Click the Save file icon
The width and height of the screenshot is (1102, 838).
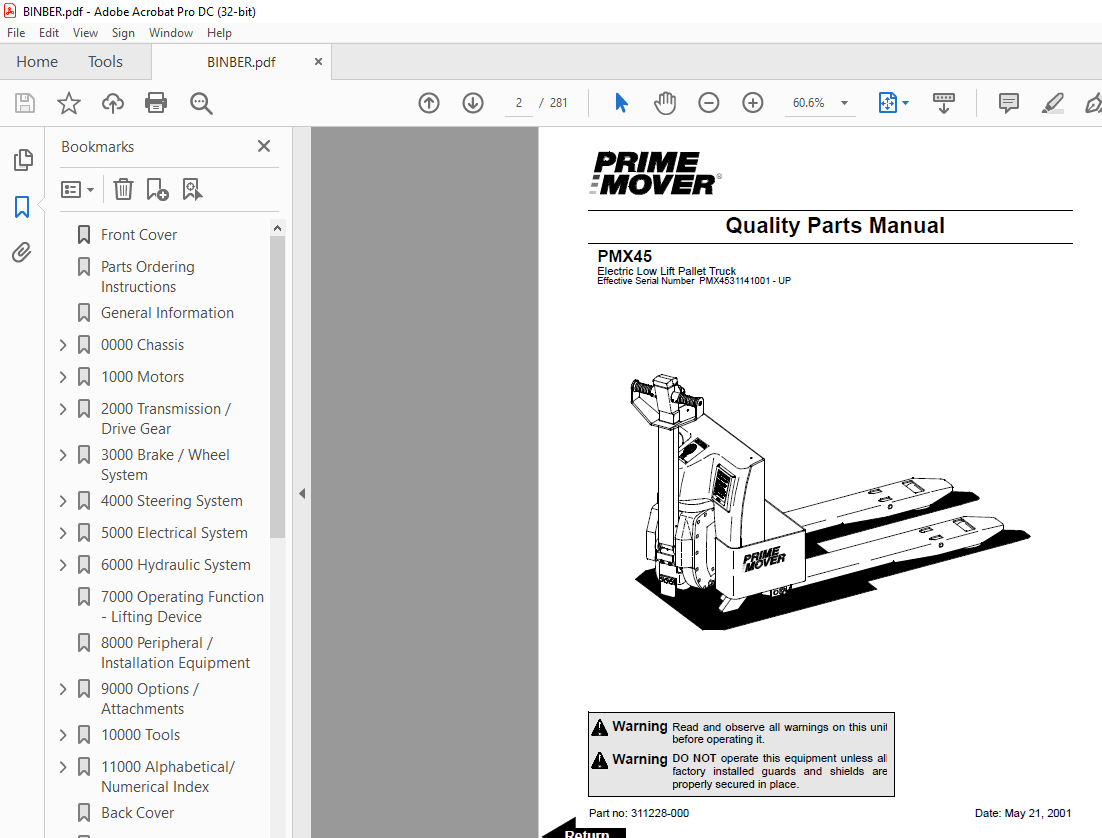coord(25,103)
